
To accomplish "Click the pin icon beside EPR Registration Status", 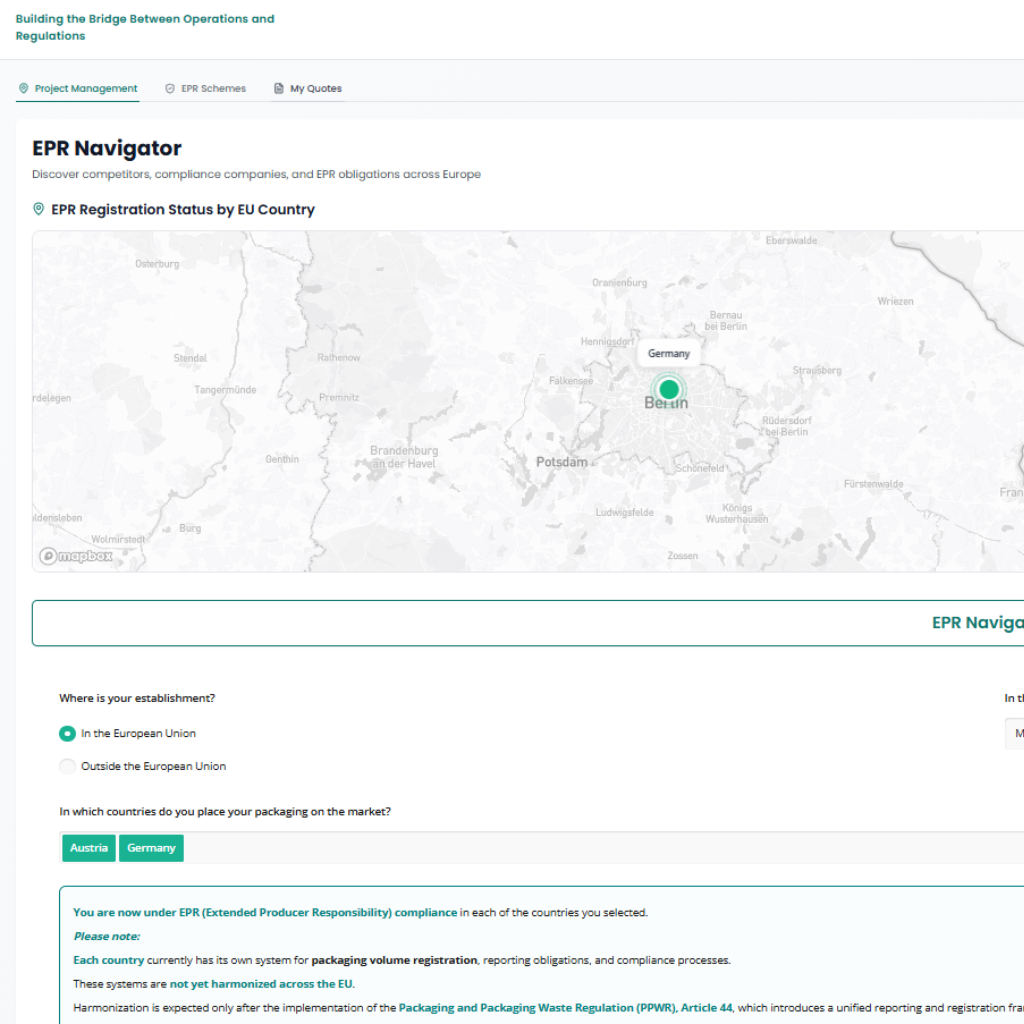I will [39, 209].
